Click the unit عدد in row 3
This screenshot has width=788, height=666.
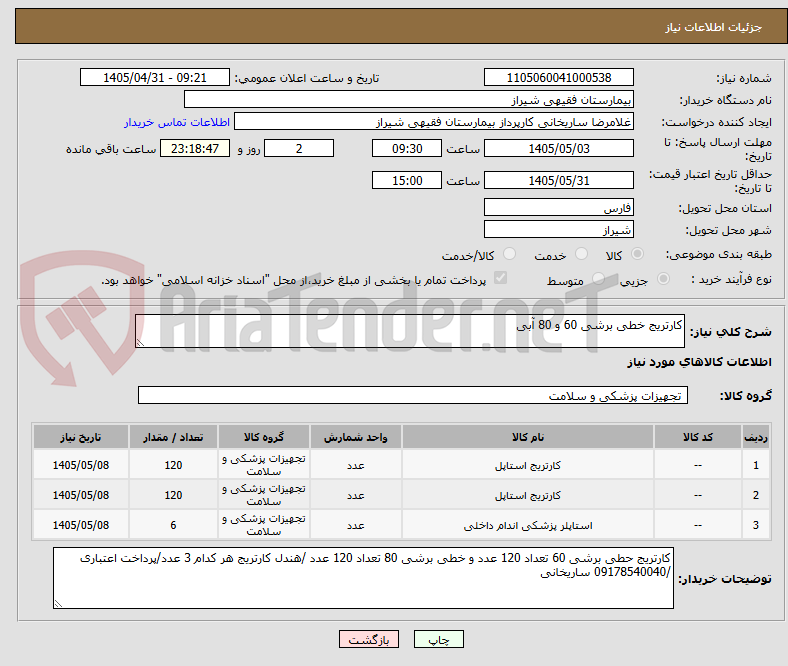[x=356, y=526]
